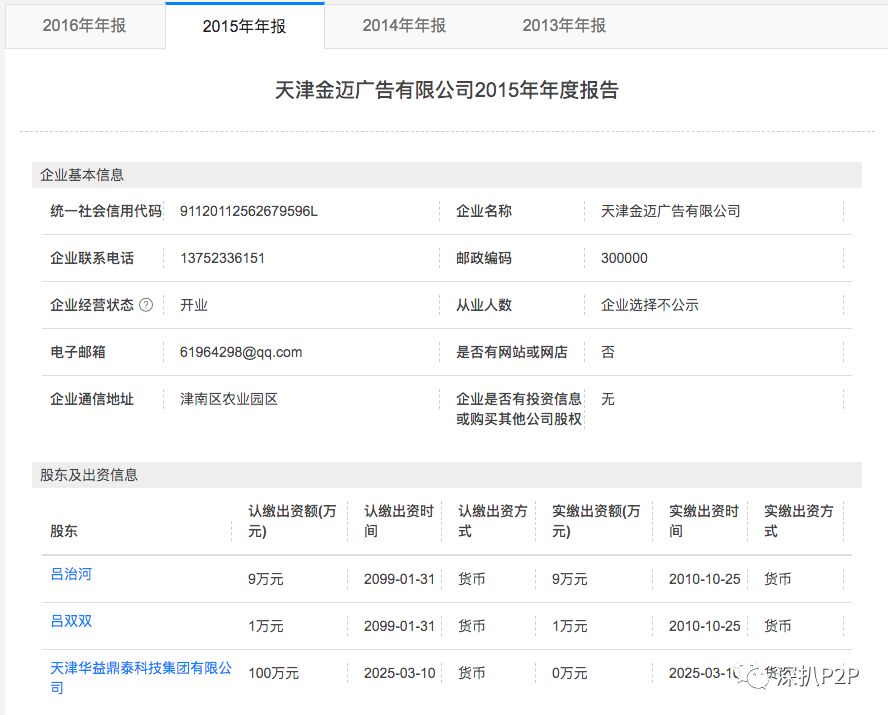Screen dimensions: 888x715
Task: Click the report title text
Action: [444, 90]
